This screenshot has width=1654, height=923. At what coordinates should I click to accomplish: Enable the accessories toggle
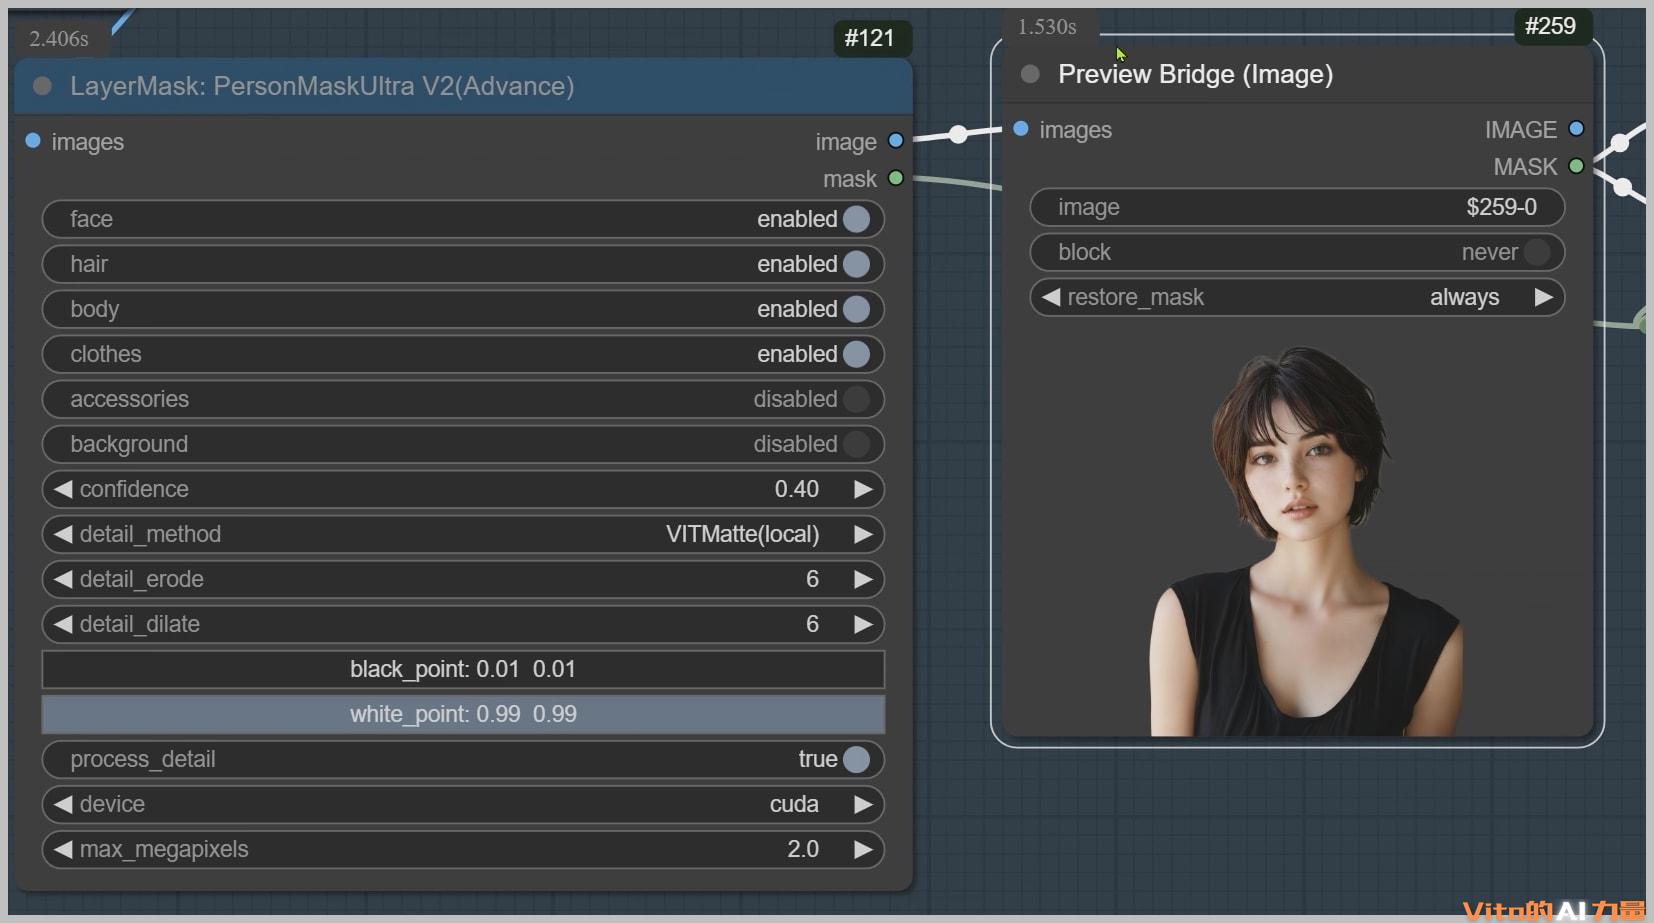(x=856, y=399)
